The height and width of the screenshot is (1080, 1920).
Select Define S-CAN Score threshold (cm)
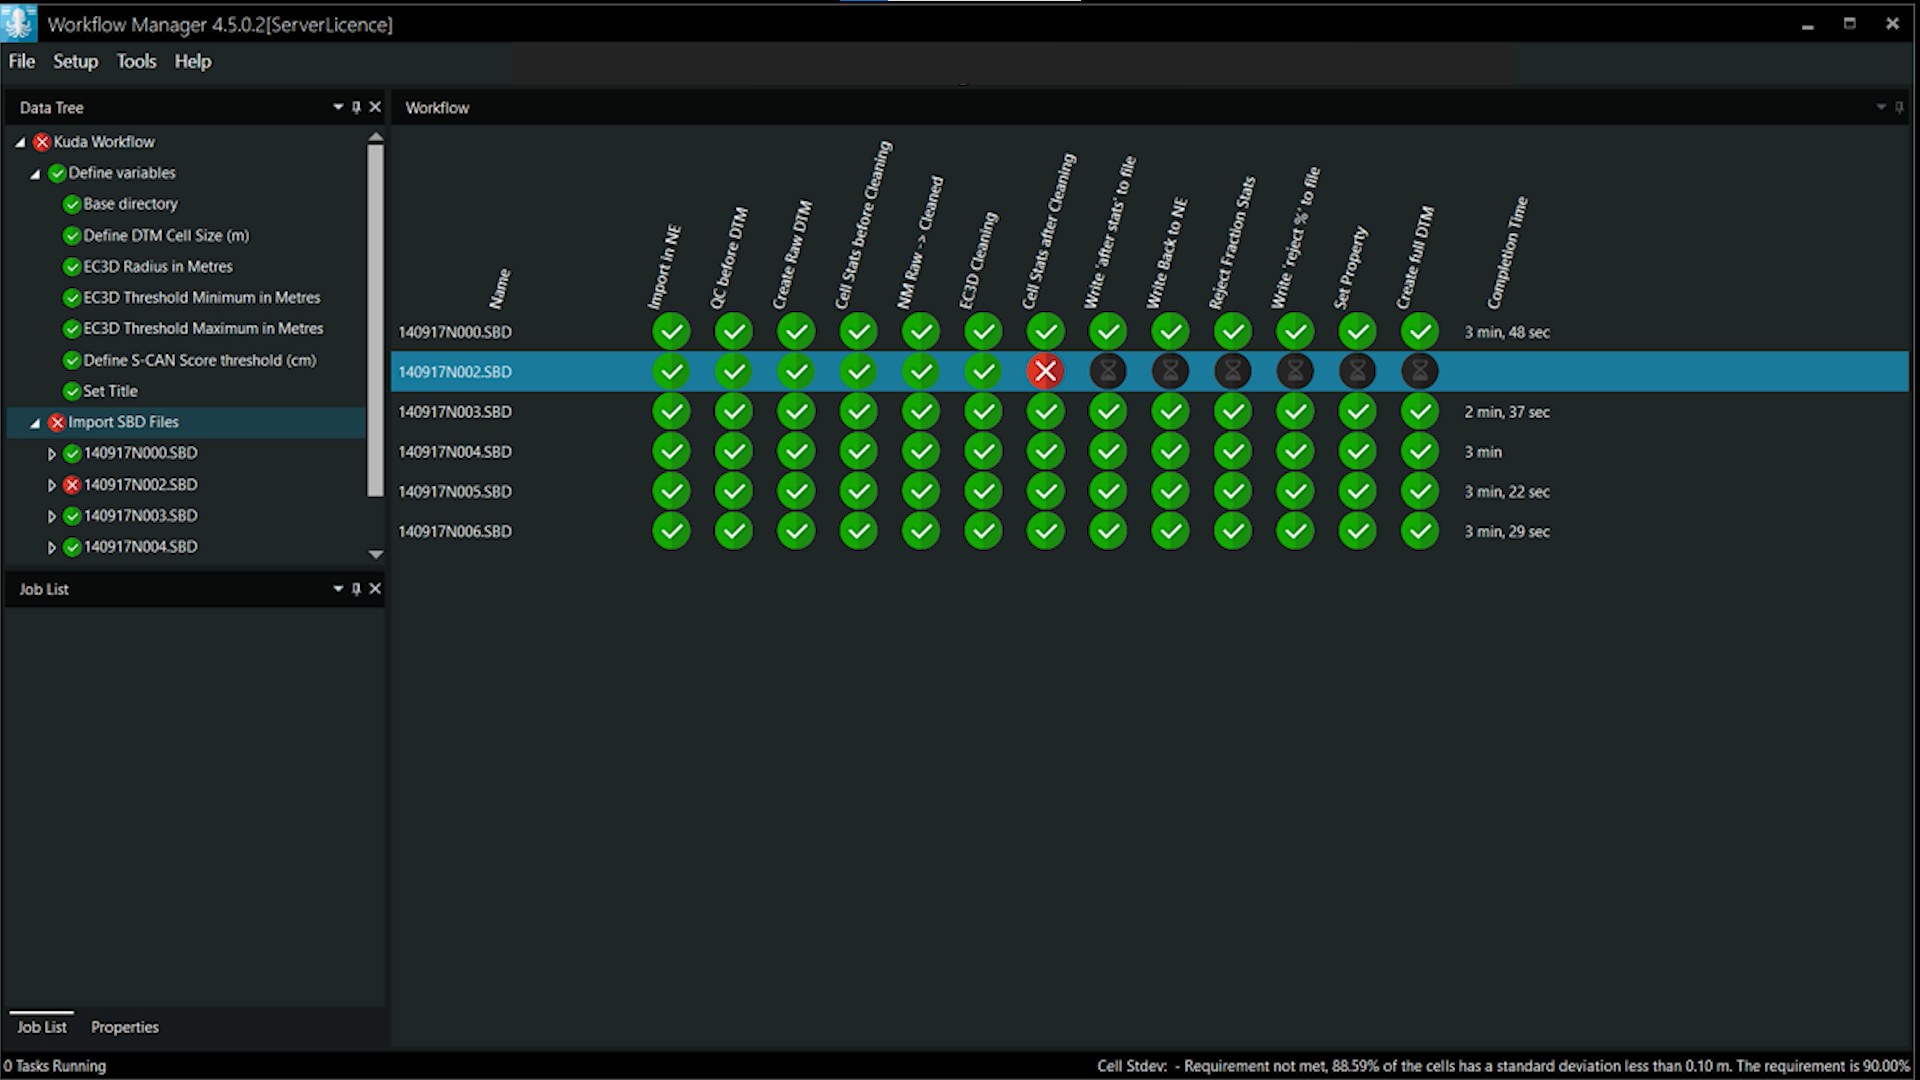pyautogui.click(x=200, y=360)
